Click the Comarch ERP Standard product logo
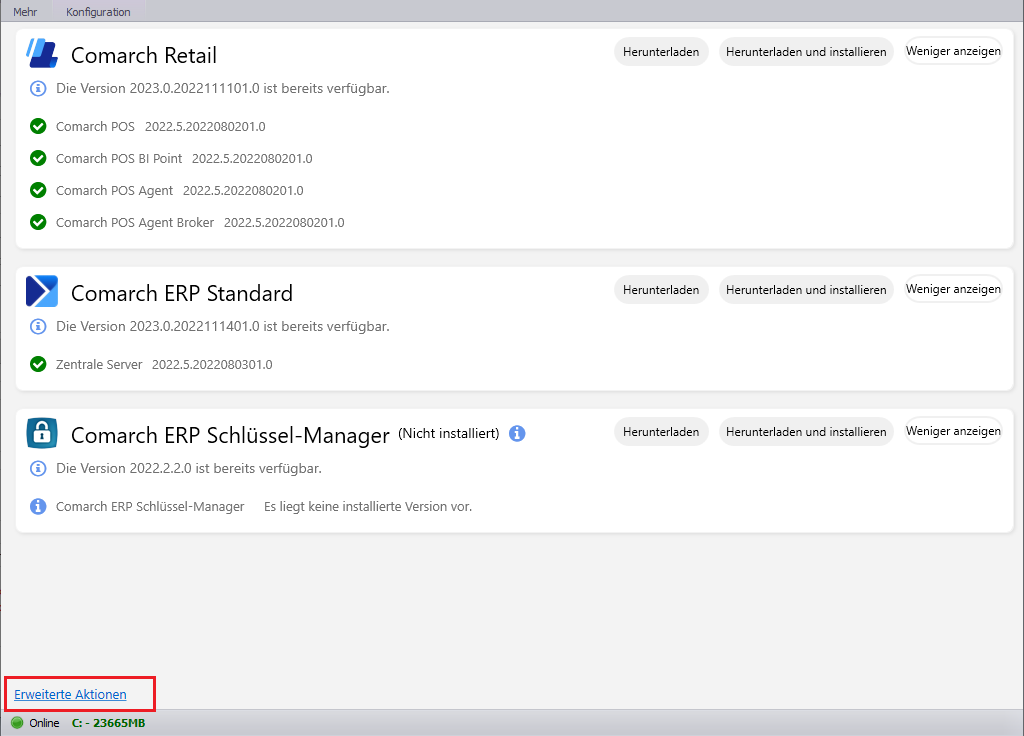The width and height of the screenshot is (1024, 736). 42,291
